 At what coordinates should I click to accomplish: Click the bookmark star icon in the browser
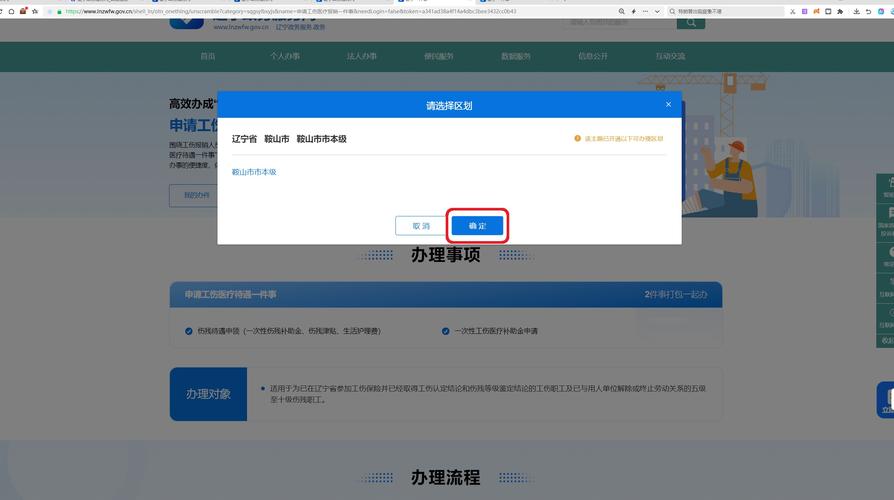tap(35, 11)
